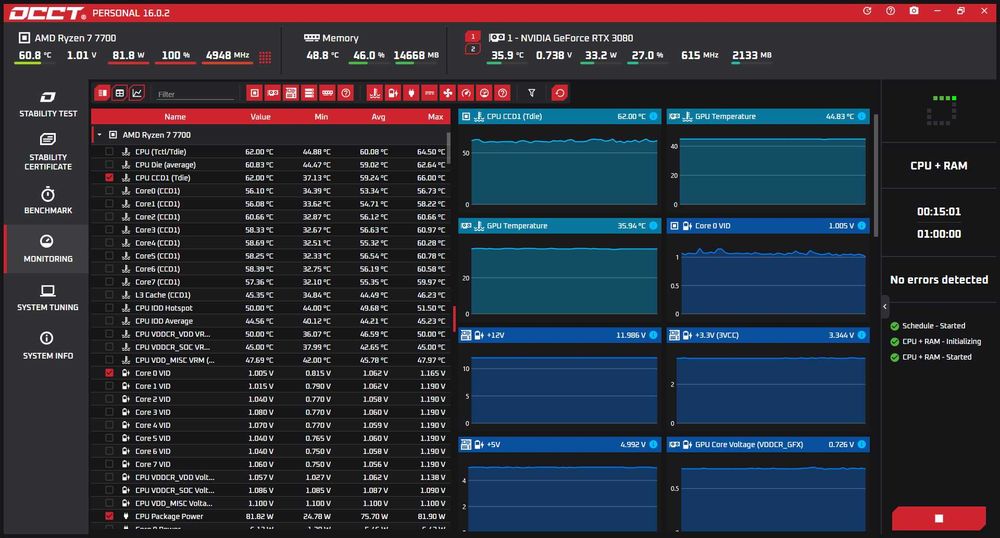Stop the running test with red button
The width and height of the screenshot is (1000, 538).
tap(939, 518)
